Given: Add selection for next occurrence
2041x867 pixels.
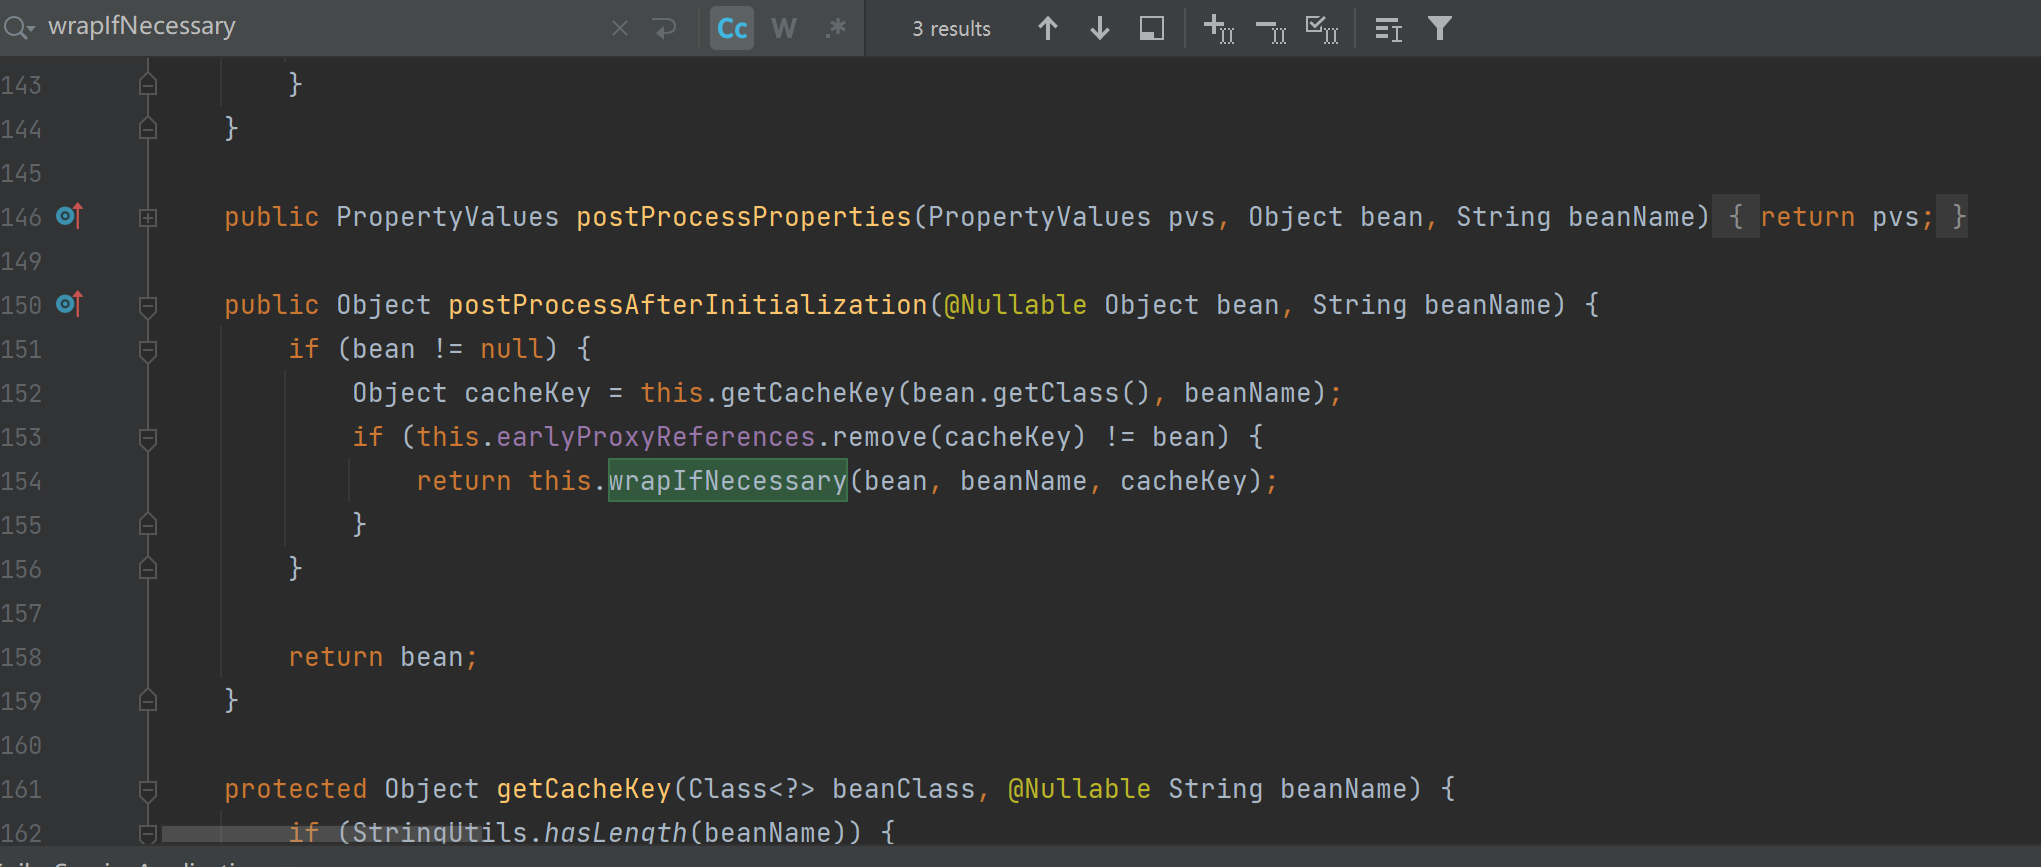Looking at the screenshot, I should click(x=1218, y=29).
